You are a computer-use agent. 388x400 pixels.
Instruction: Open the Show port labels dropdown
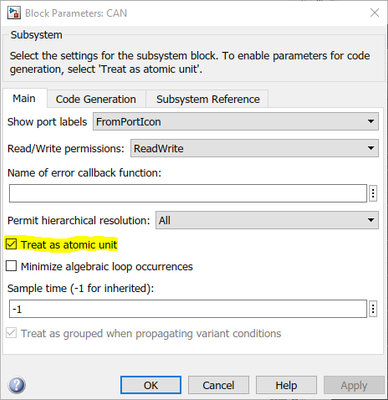(x=236, y=122)
